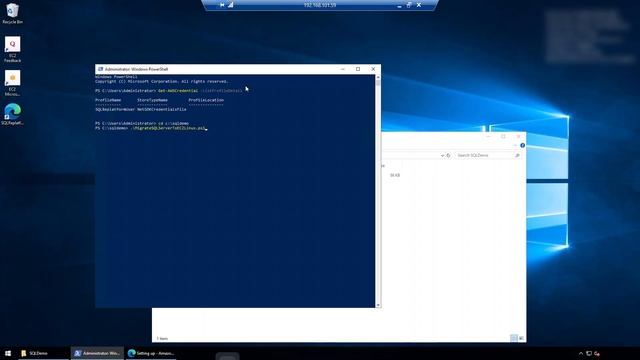
Task: Show hidden system tray icons chevron
Action: pos(581,353)
